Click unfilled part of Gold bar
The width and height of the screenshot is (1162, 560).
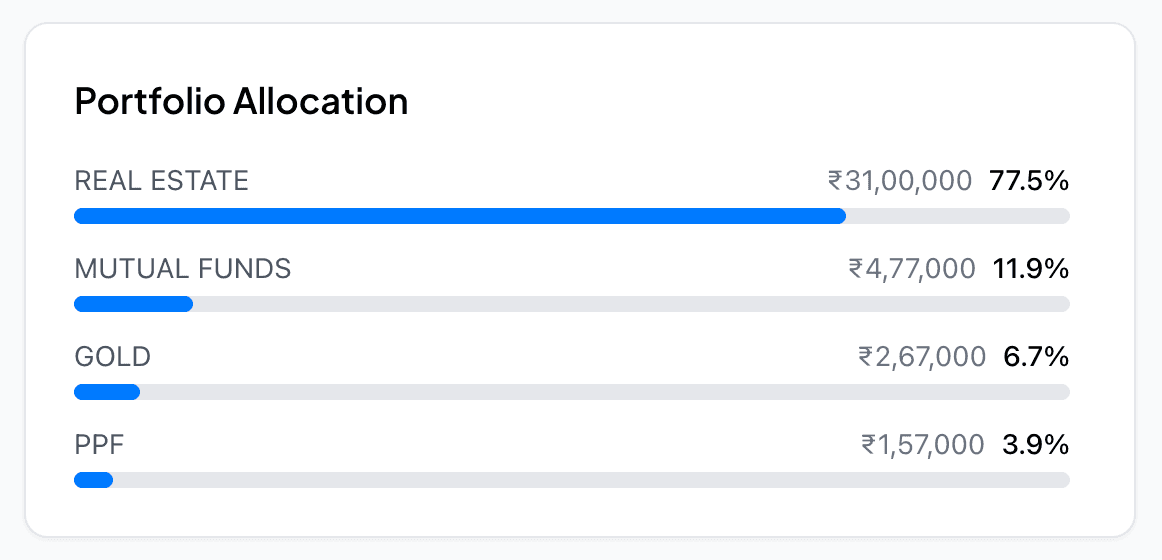[605, 392]
